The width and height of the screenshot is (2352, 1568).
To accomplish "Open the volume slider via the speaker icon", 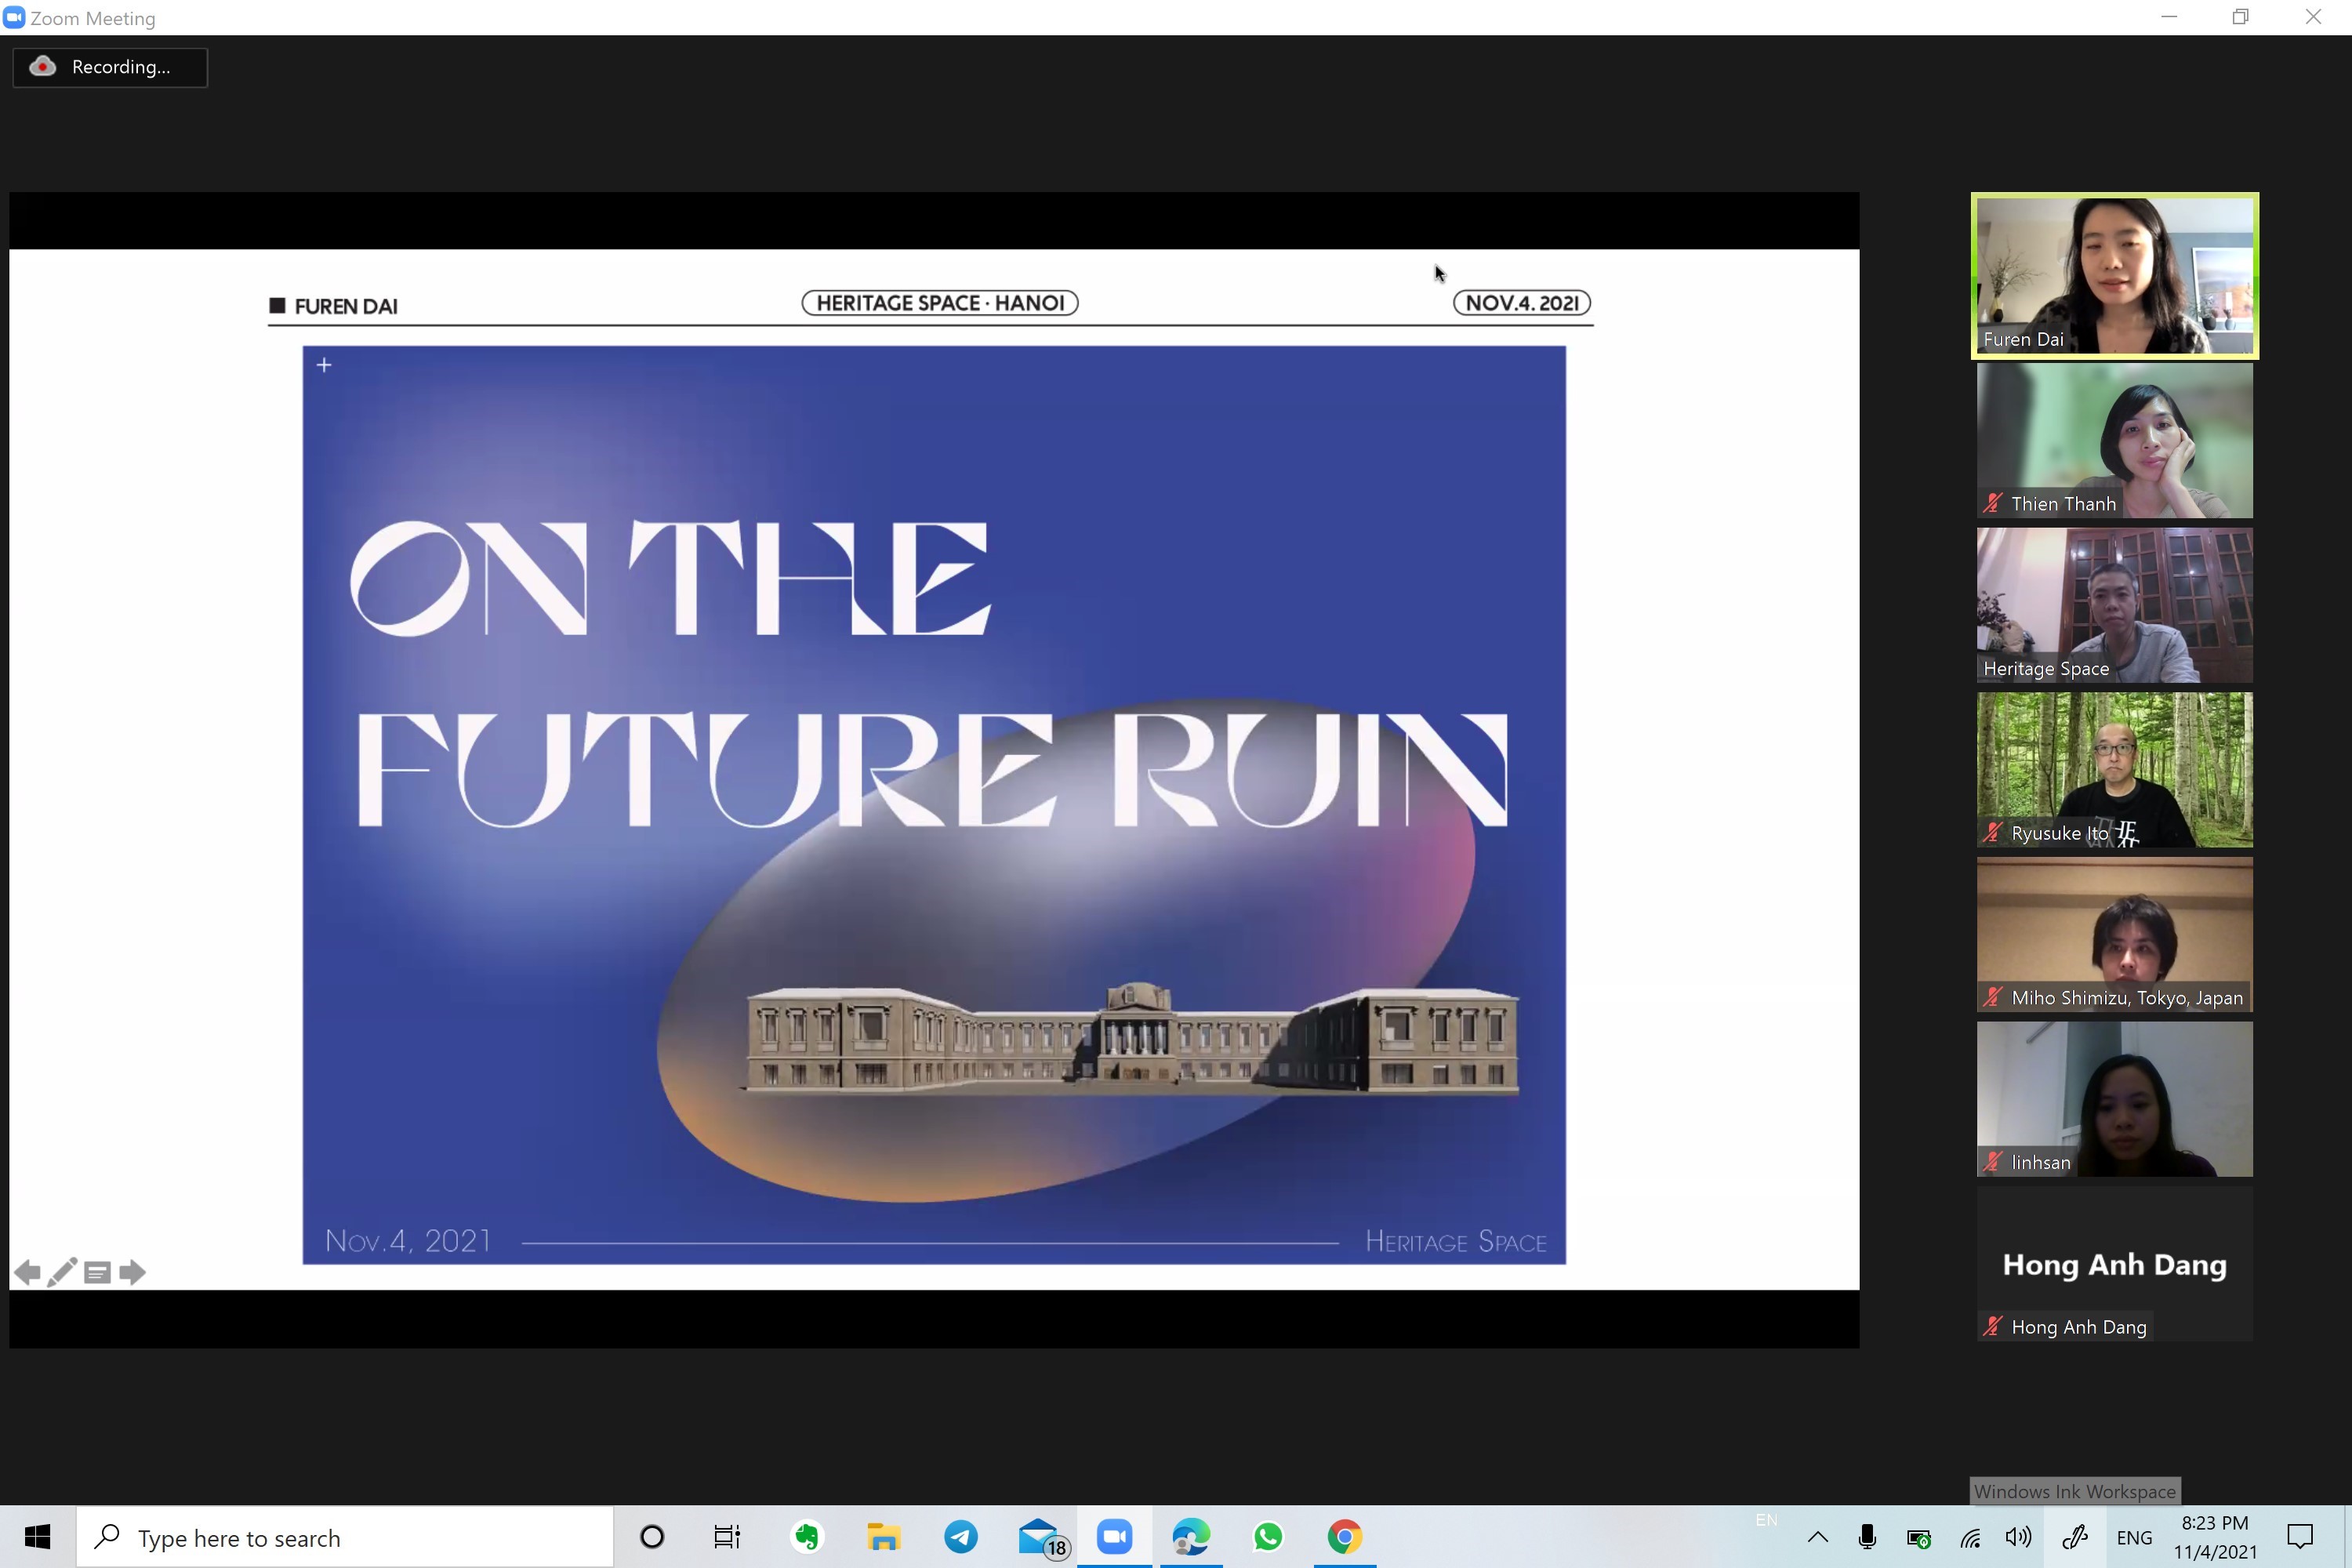I will (x=2017, y=1537).
